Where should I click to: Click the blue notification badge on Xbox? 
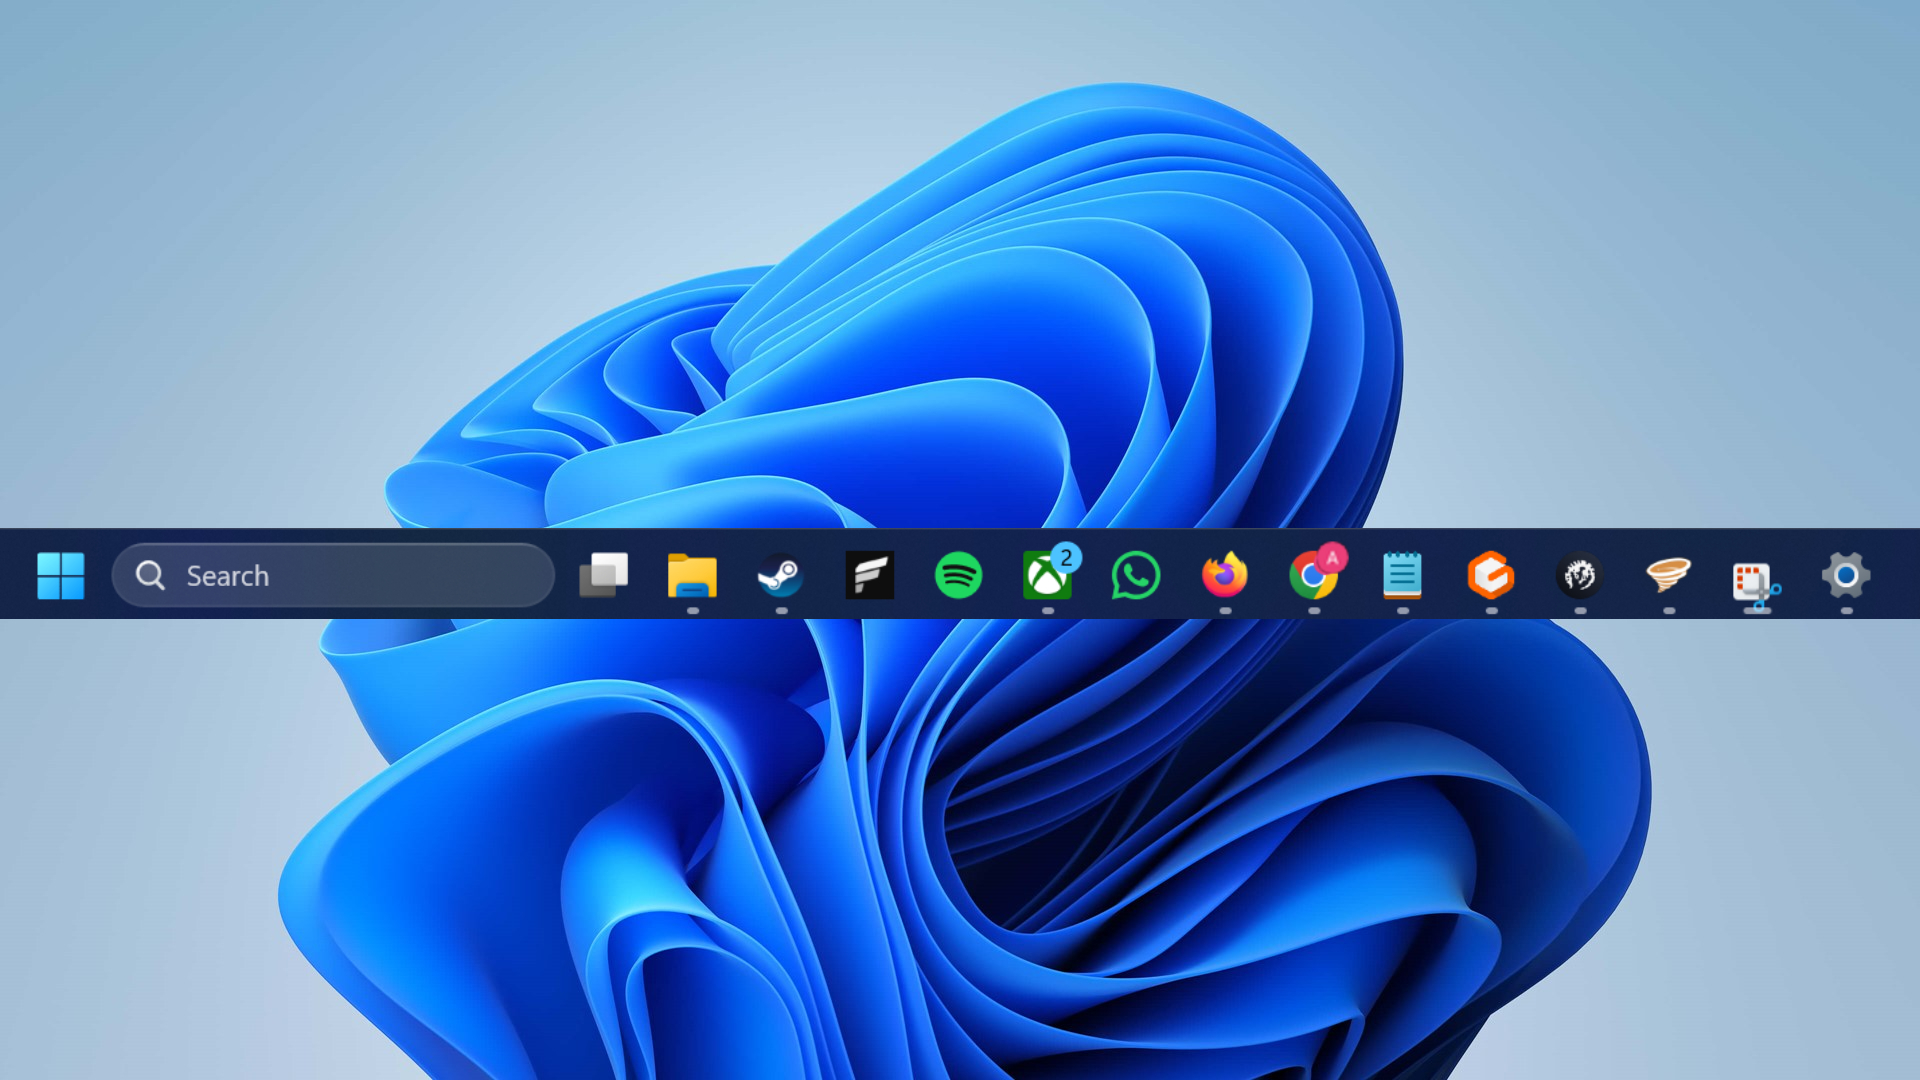coord(1065,556)
